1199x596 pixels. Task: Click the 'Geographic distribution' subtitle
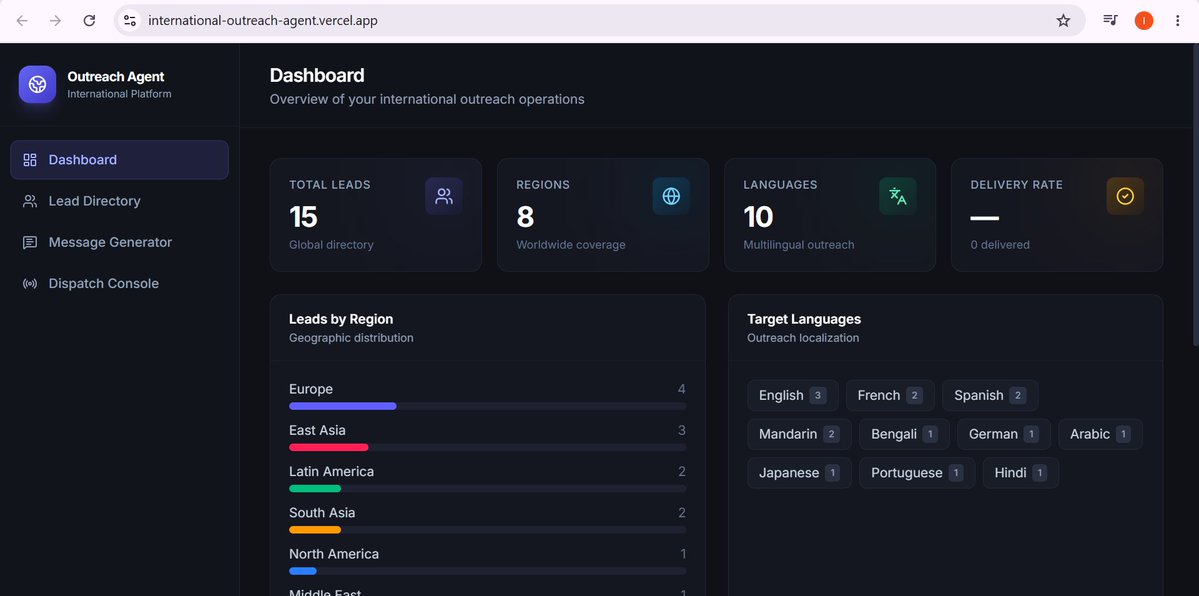[x=351, y=338]
